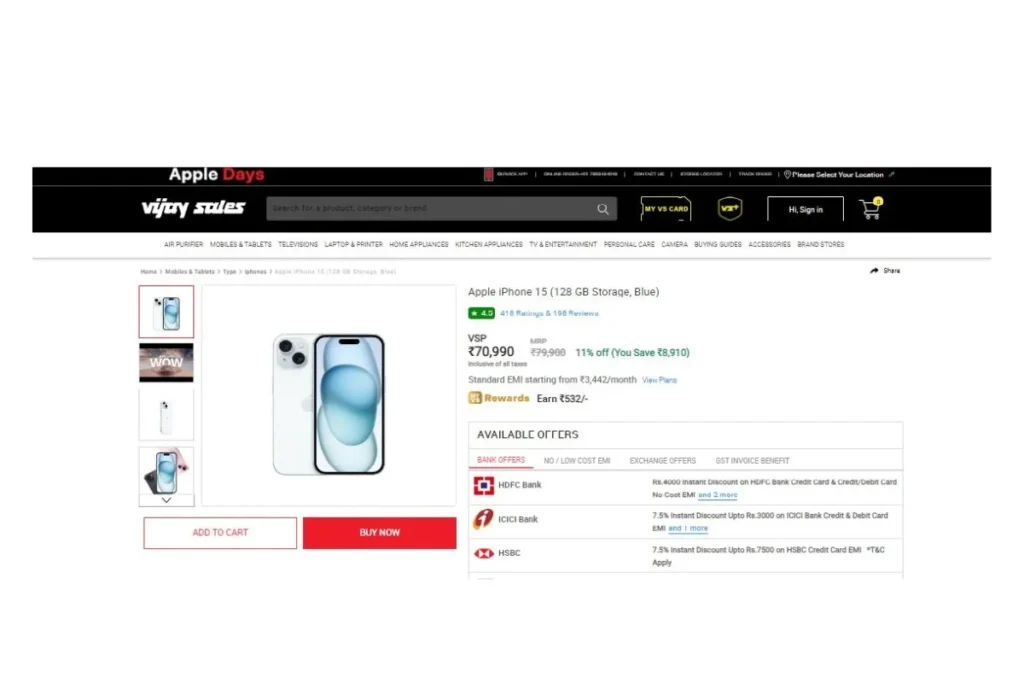Open the View Plans EMI link
Viewport: 1024px width, 683px height.
(659, 380)
